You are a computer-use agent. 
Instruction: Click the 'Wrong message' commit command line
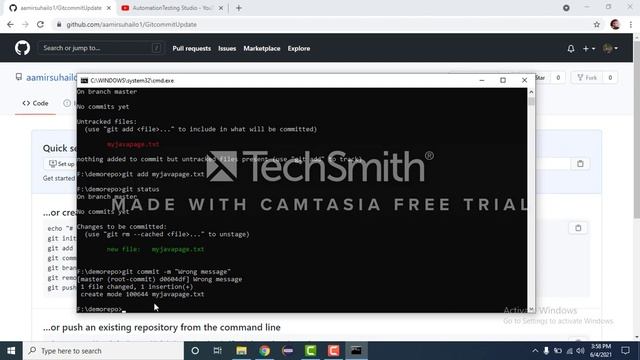[154, 271]
